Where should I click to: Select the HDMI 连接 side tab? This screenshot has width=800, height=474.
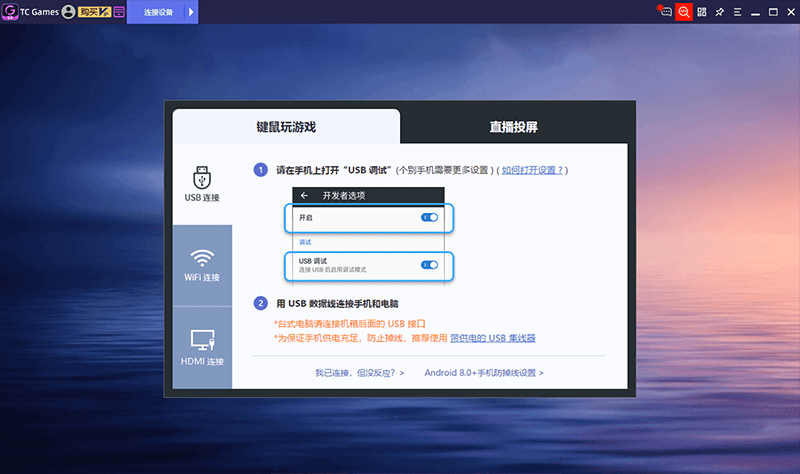pyautogui.click(x=202, y=347)
